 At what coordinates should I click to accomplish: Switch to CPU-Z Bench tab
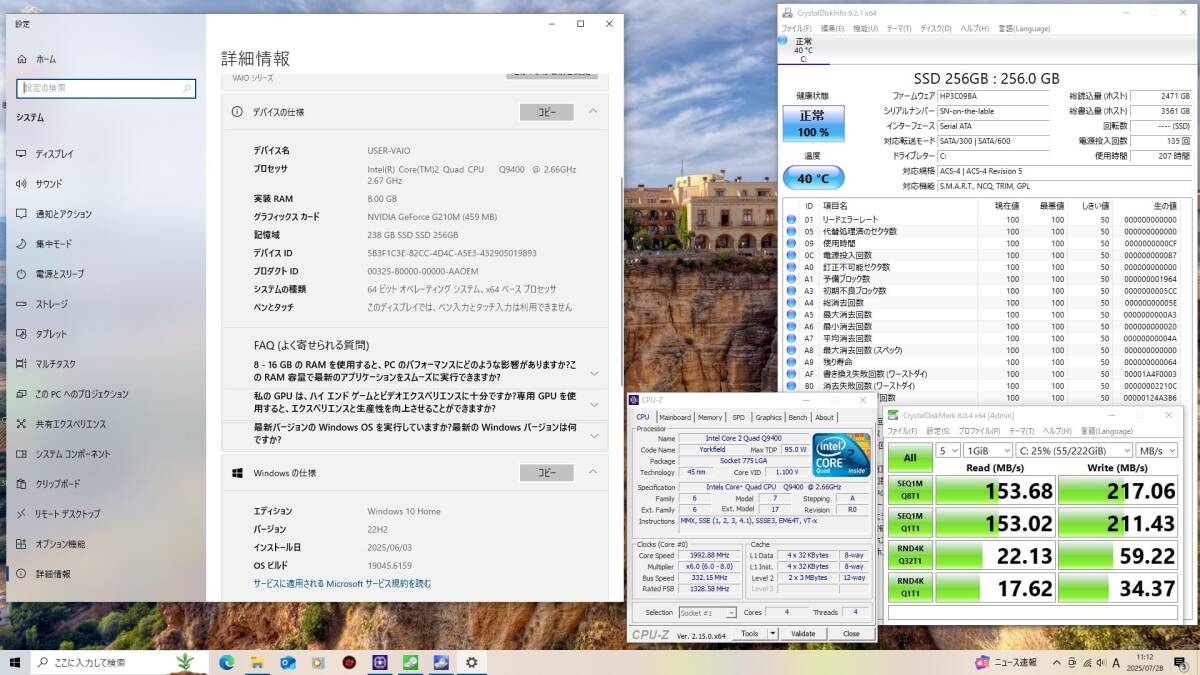point(798,417)
